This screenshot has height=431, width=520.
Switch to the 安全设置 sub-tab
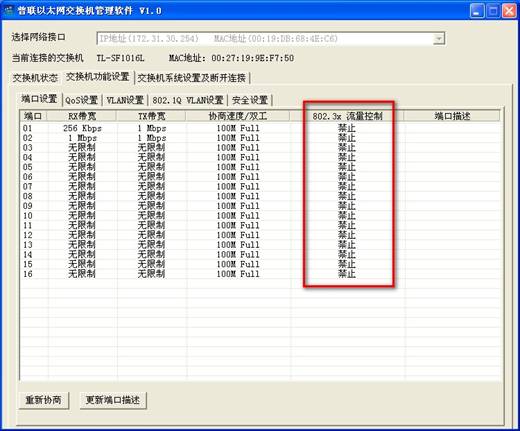[x=250, y=100]
